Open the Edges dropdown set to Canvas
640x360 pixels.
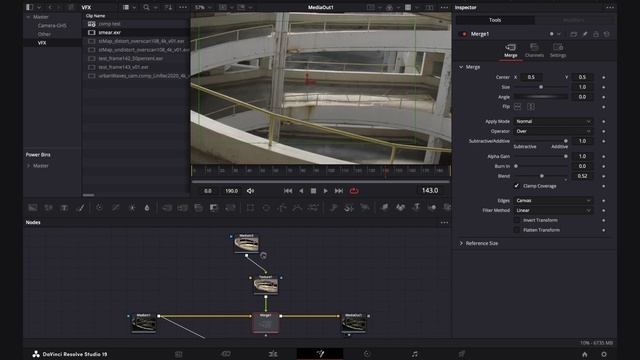[553, 200]
